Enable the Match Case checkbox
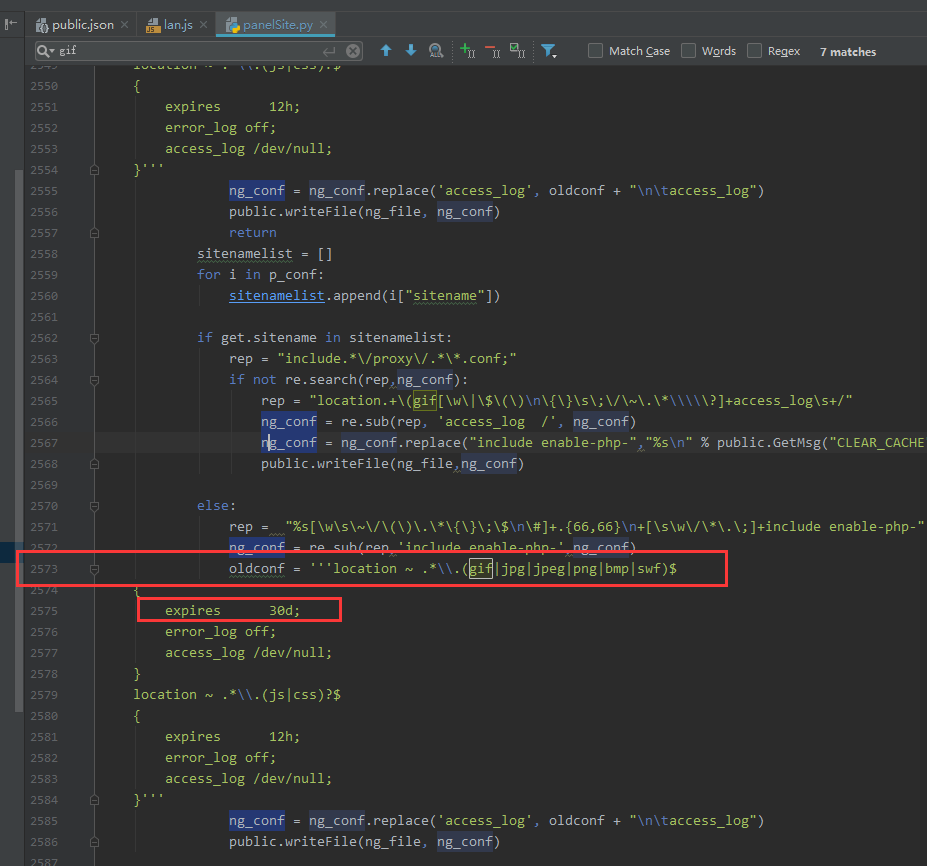The image size is (927, 866). [x=596, y=51]
